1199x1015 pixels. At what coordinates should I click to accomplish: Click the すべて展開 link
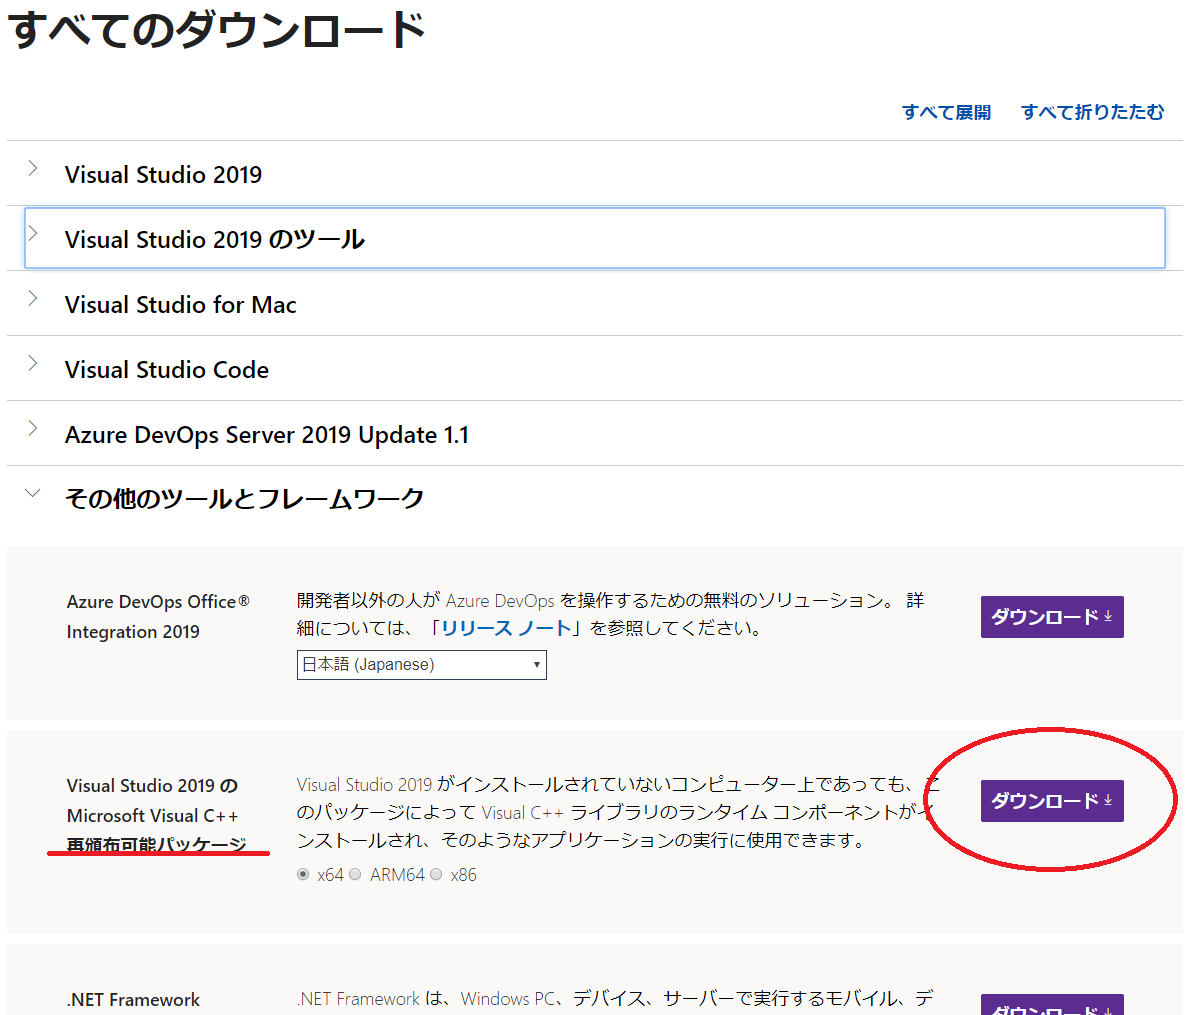(946, 112)
